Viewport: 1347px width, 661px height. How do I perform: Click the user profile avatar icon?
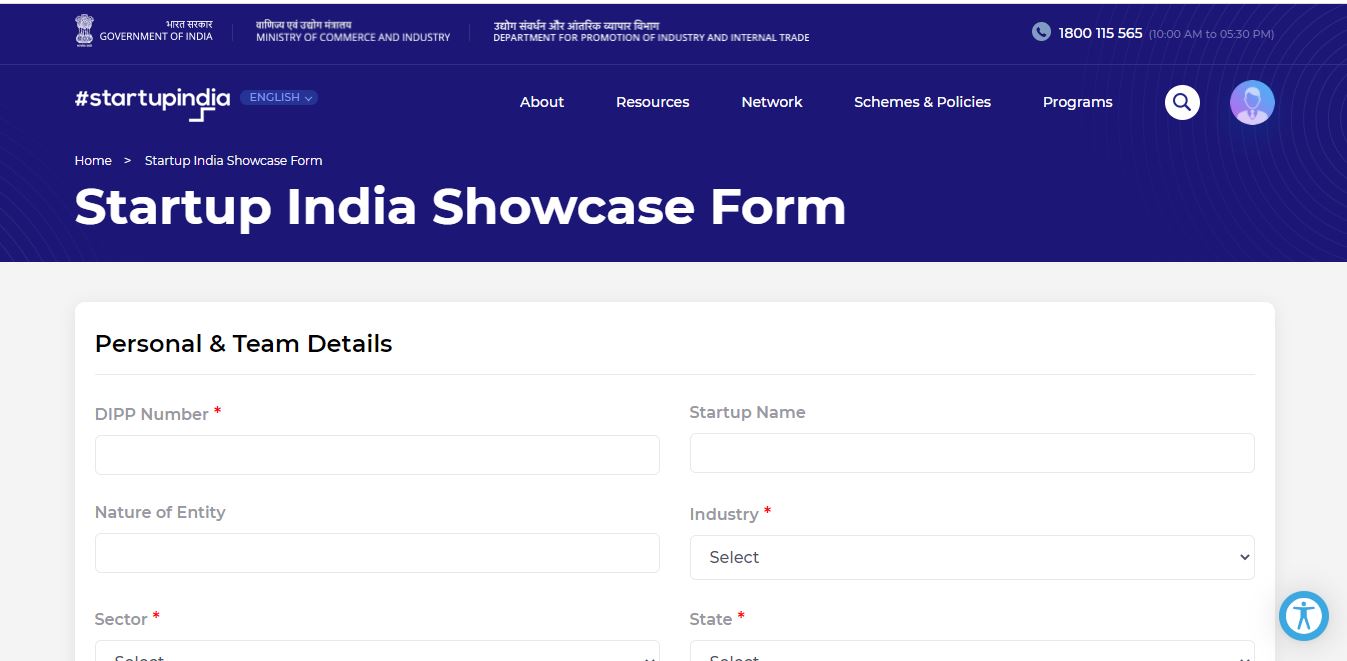tap(1251, 102)
